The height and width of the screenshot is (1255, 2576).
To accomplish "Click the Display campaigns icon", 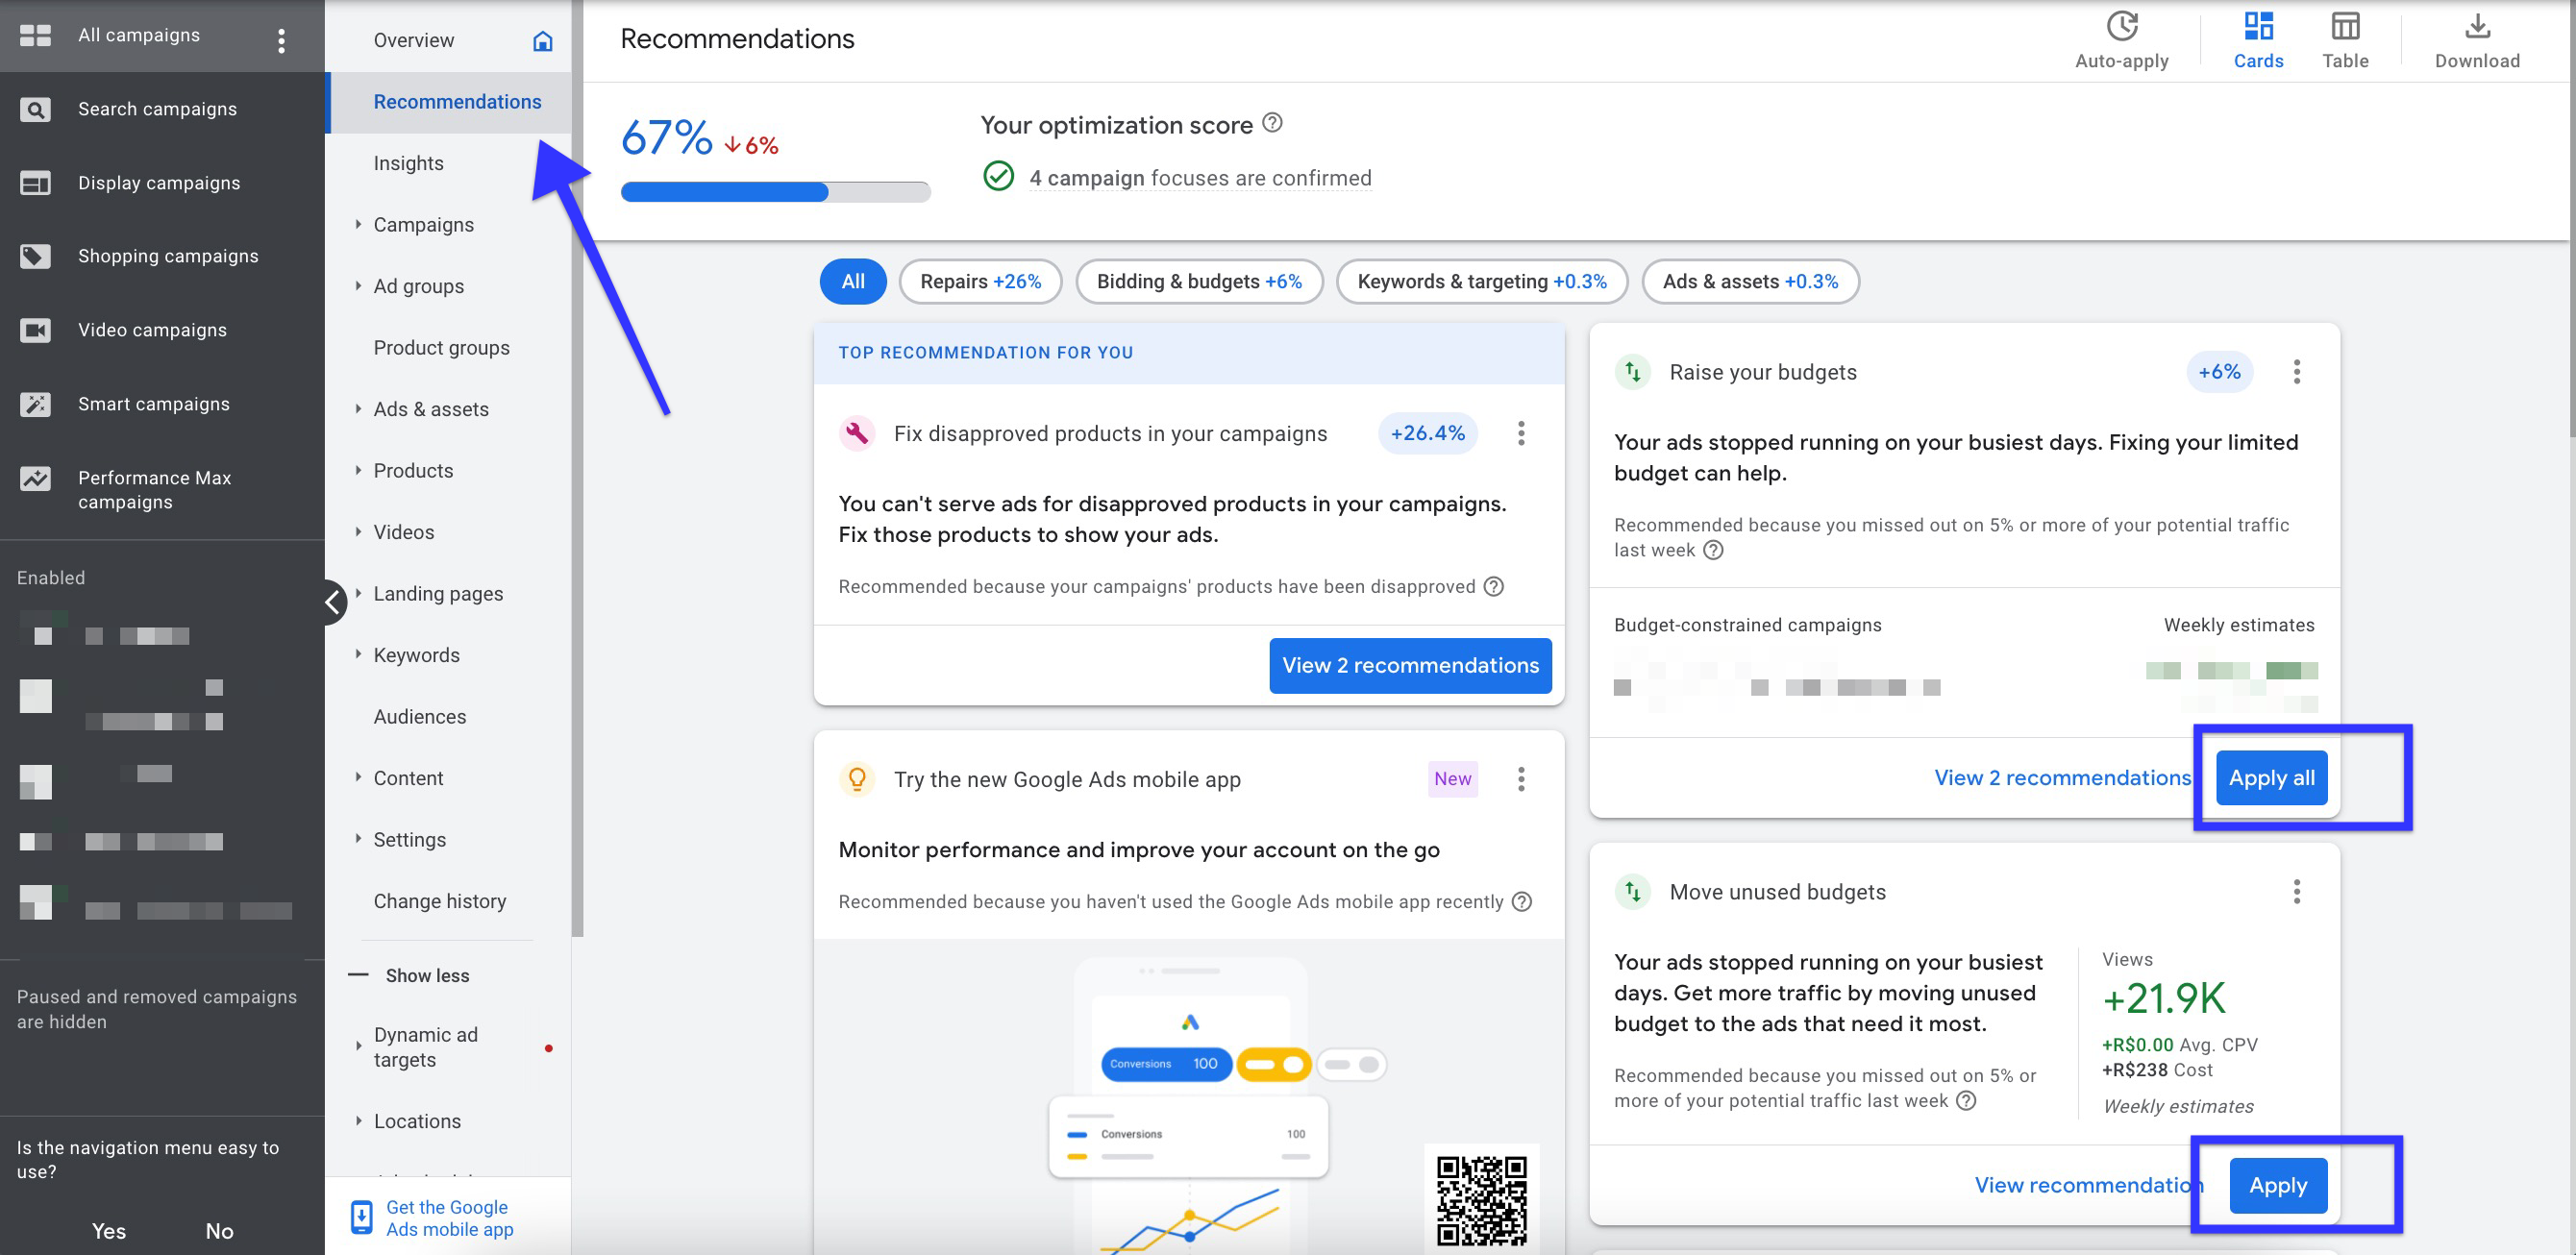I will tap(35, 183).
